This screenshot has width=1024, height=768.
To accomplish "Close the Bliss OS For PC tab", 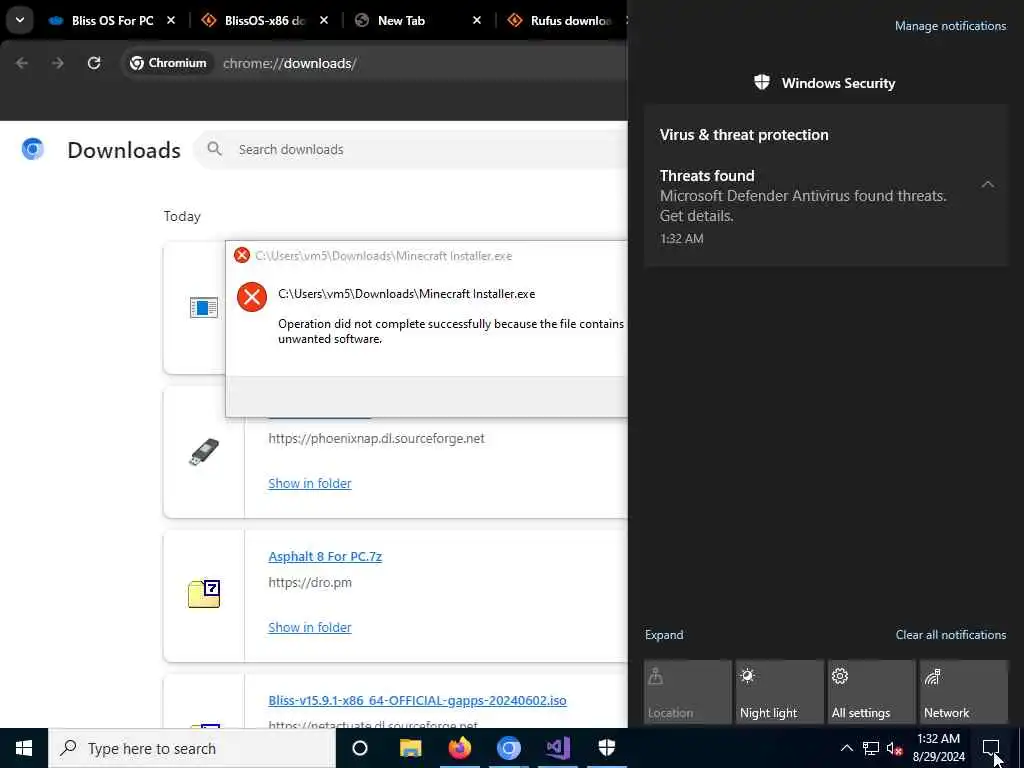I will click(171, 21).
